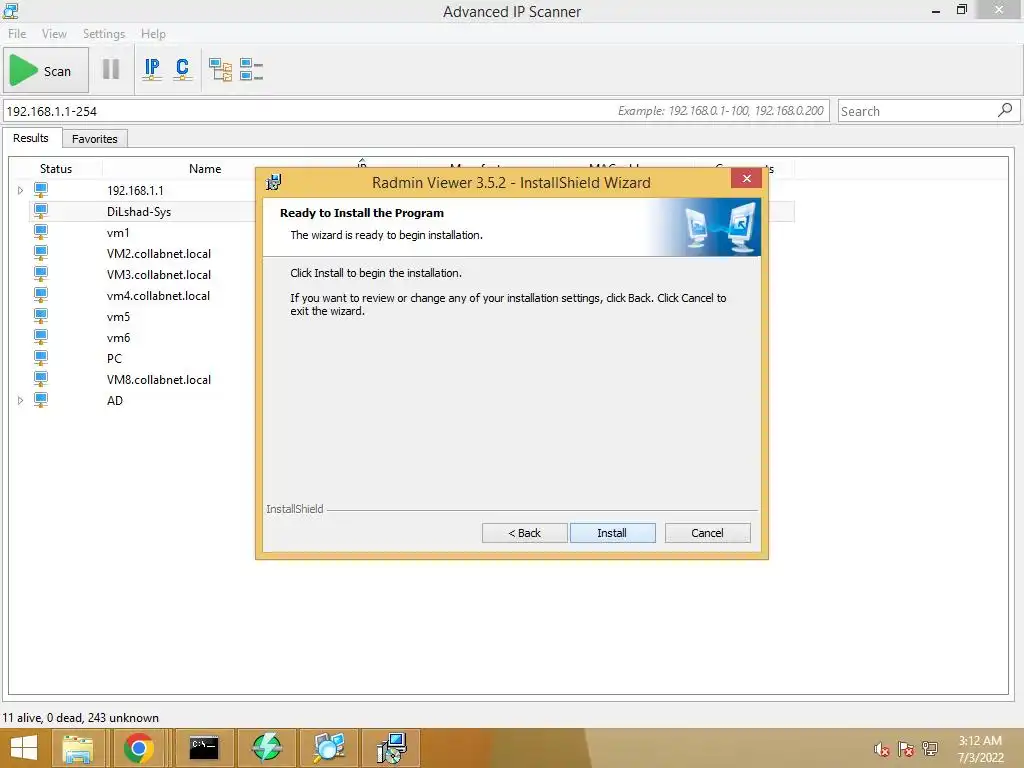Click the IP range input field
1024x768 pixels.
pos(415,111)
